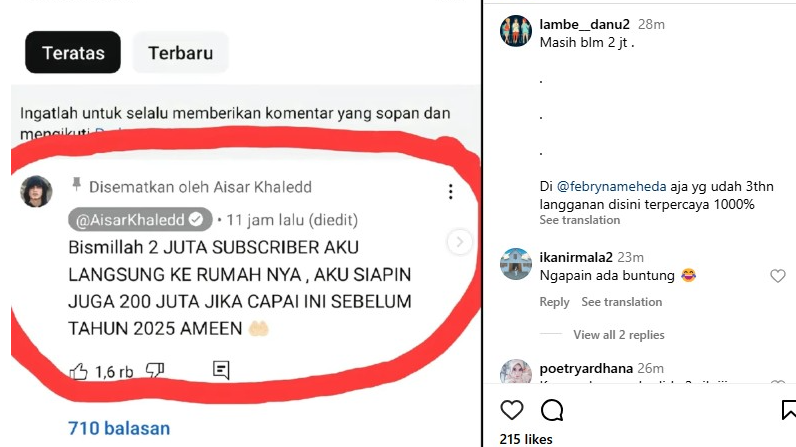Expand View all 2 replies
The image size is (796, 447).
pyautogui.click(x=619, y=335)
